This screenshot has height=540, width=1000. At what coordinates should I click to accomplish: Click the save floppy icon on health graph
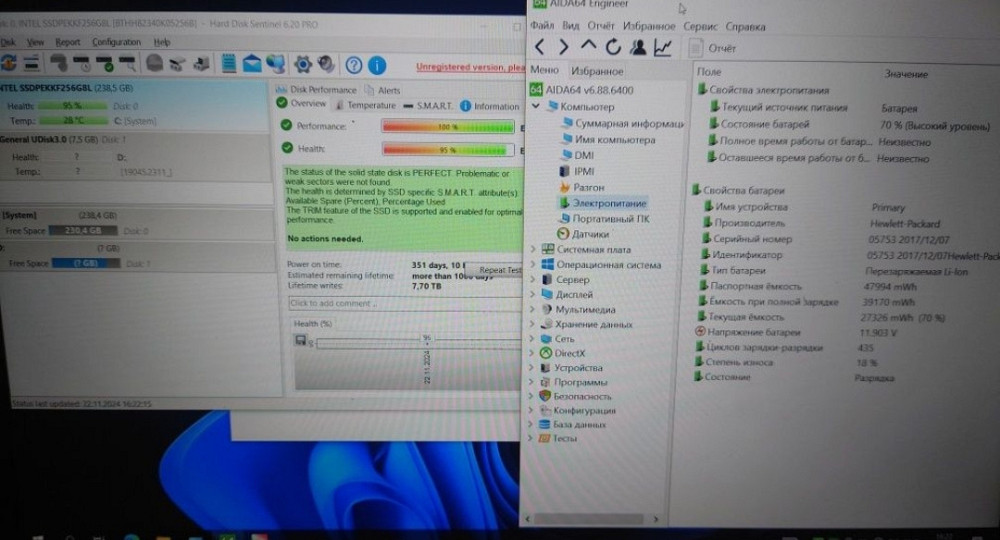click(300, 340)
